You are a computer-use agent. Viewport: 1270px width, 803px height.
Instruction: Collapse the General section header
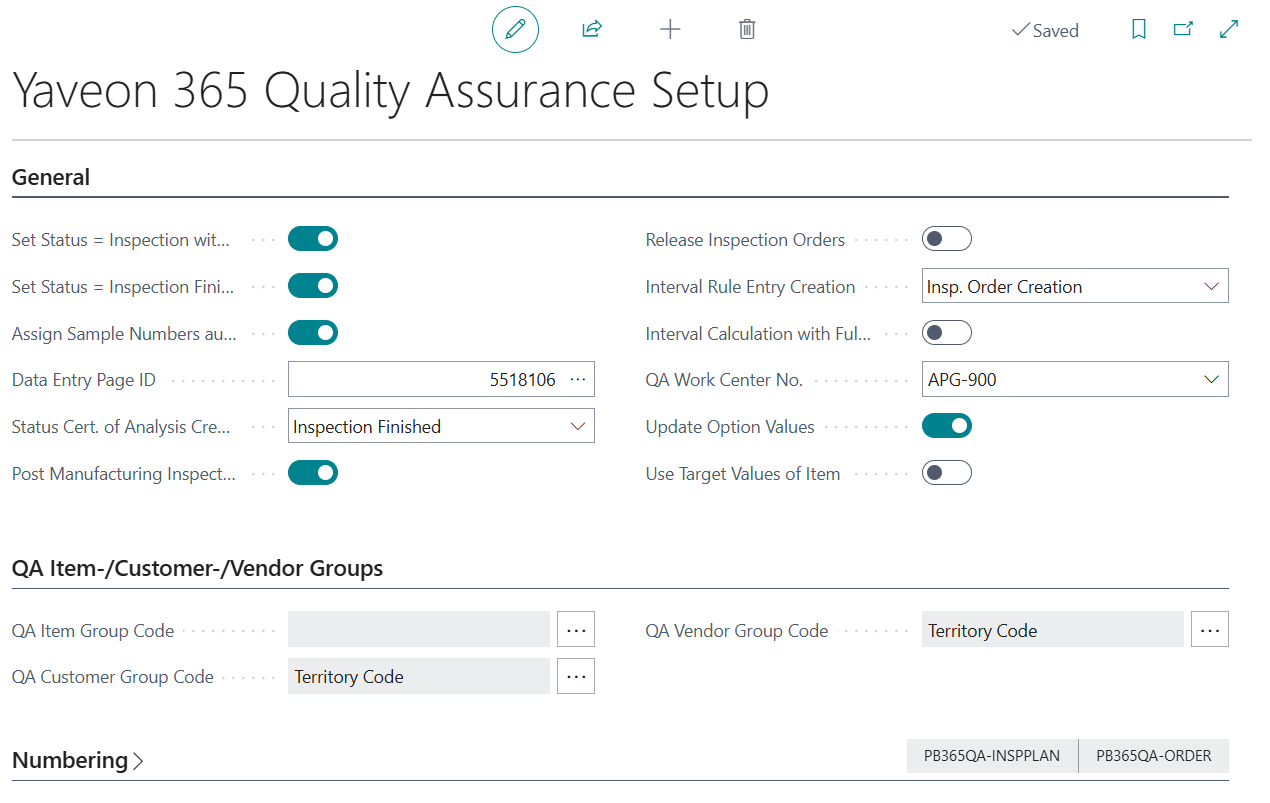[x=51, y=177]
